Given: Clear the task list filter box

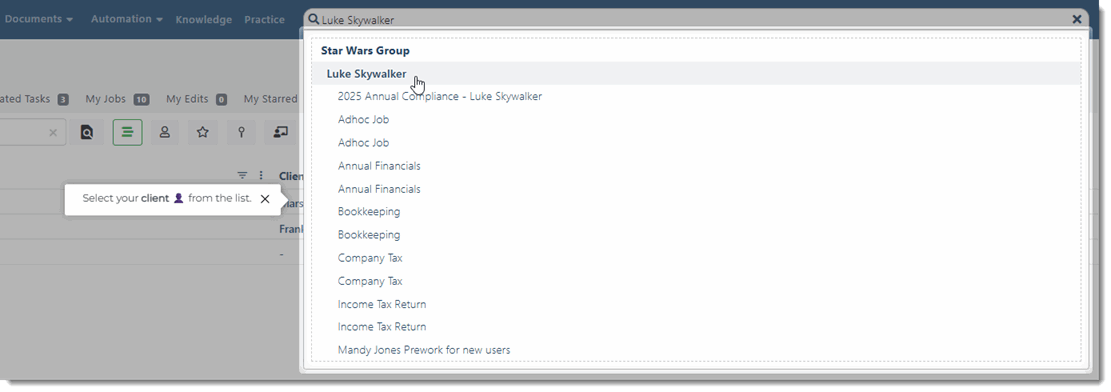Looking at the screenshot, I should [x=53, y=133].
